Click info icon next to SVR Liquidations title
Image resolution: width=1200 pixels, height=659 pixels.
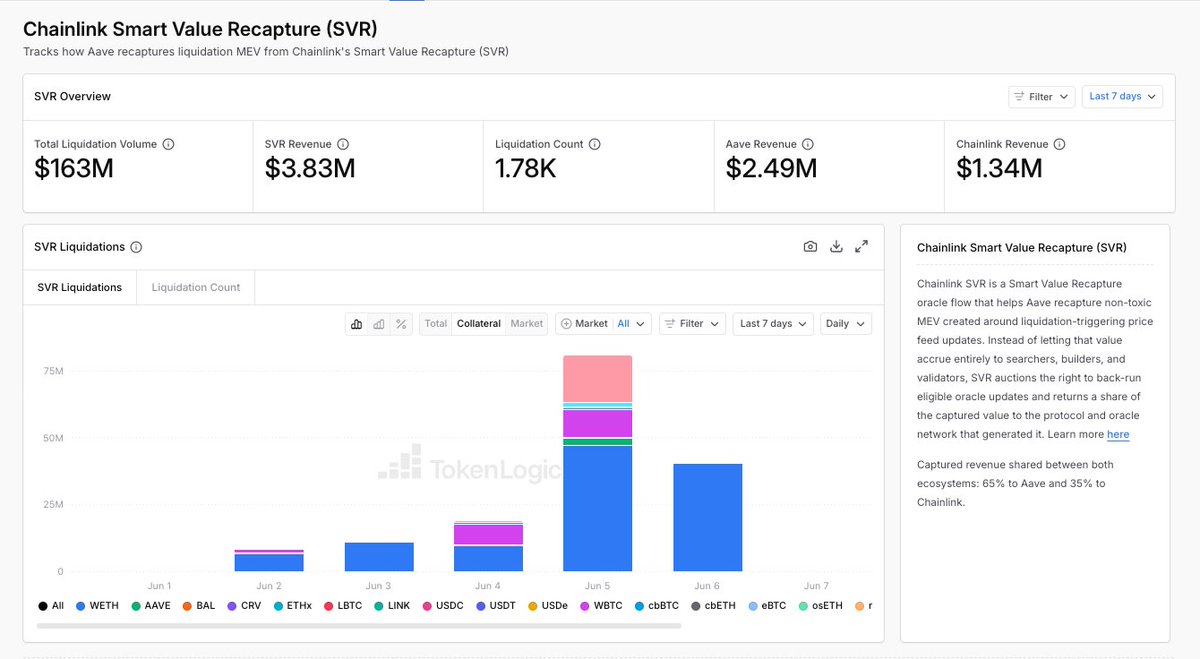click(x=136, y=247)
